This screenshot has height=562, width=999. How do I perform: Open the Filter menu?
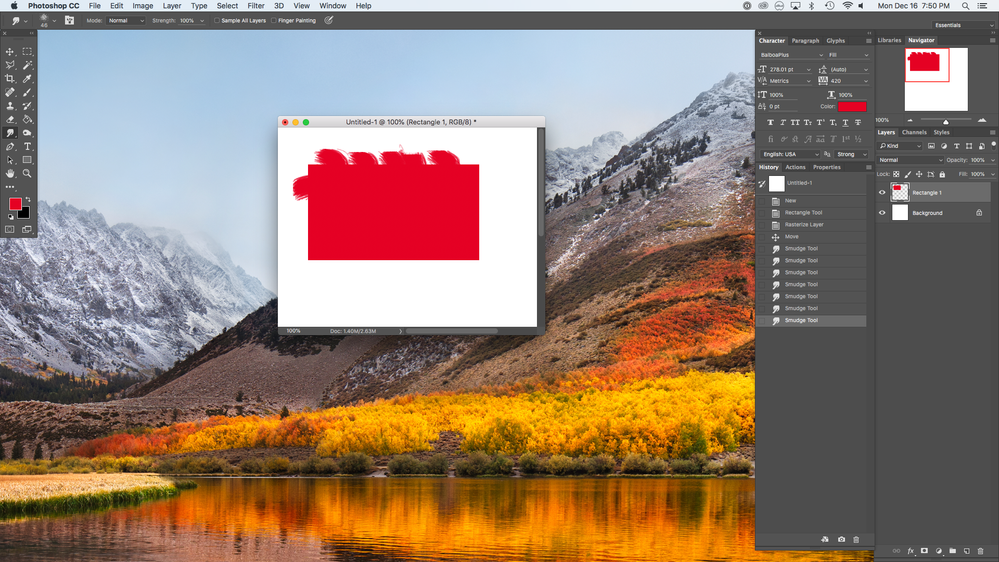tap(255, 6)
